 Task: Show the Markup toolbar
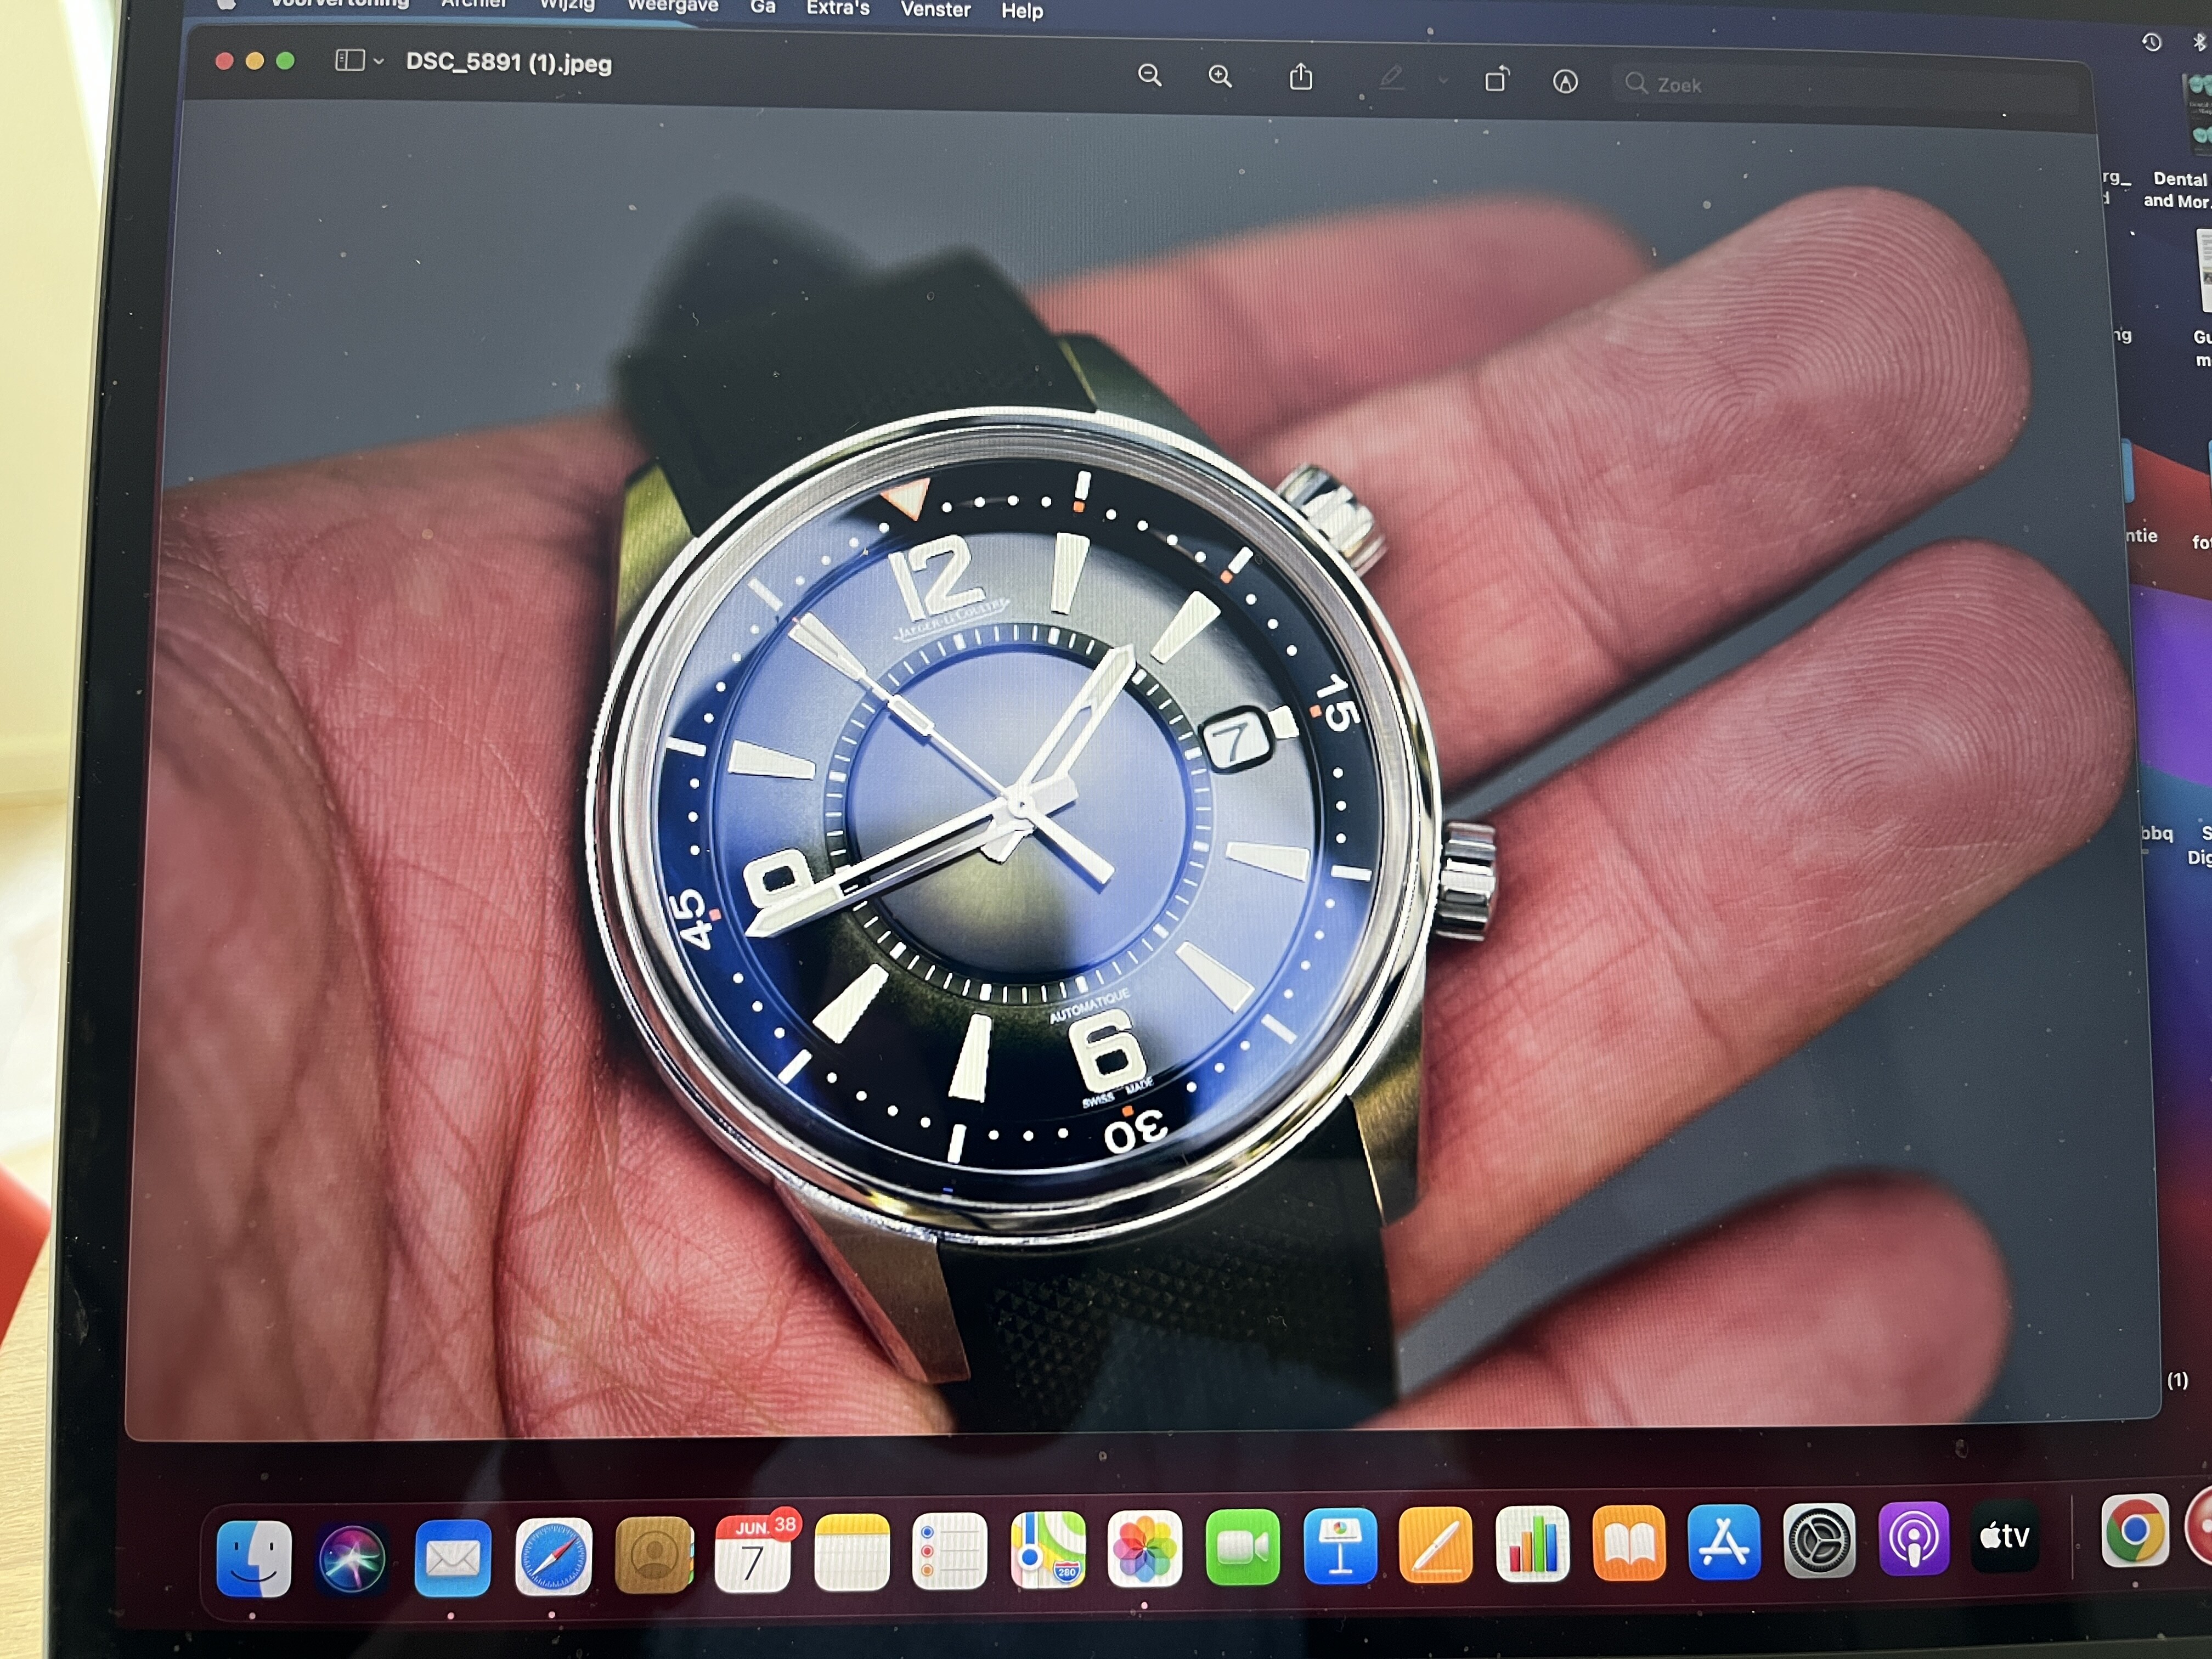click(x=1565, y=82)
